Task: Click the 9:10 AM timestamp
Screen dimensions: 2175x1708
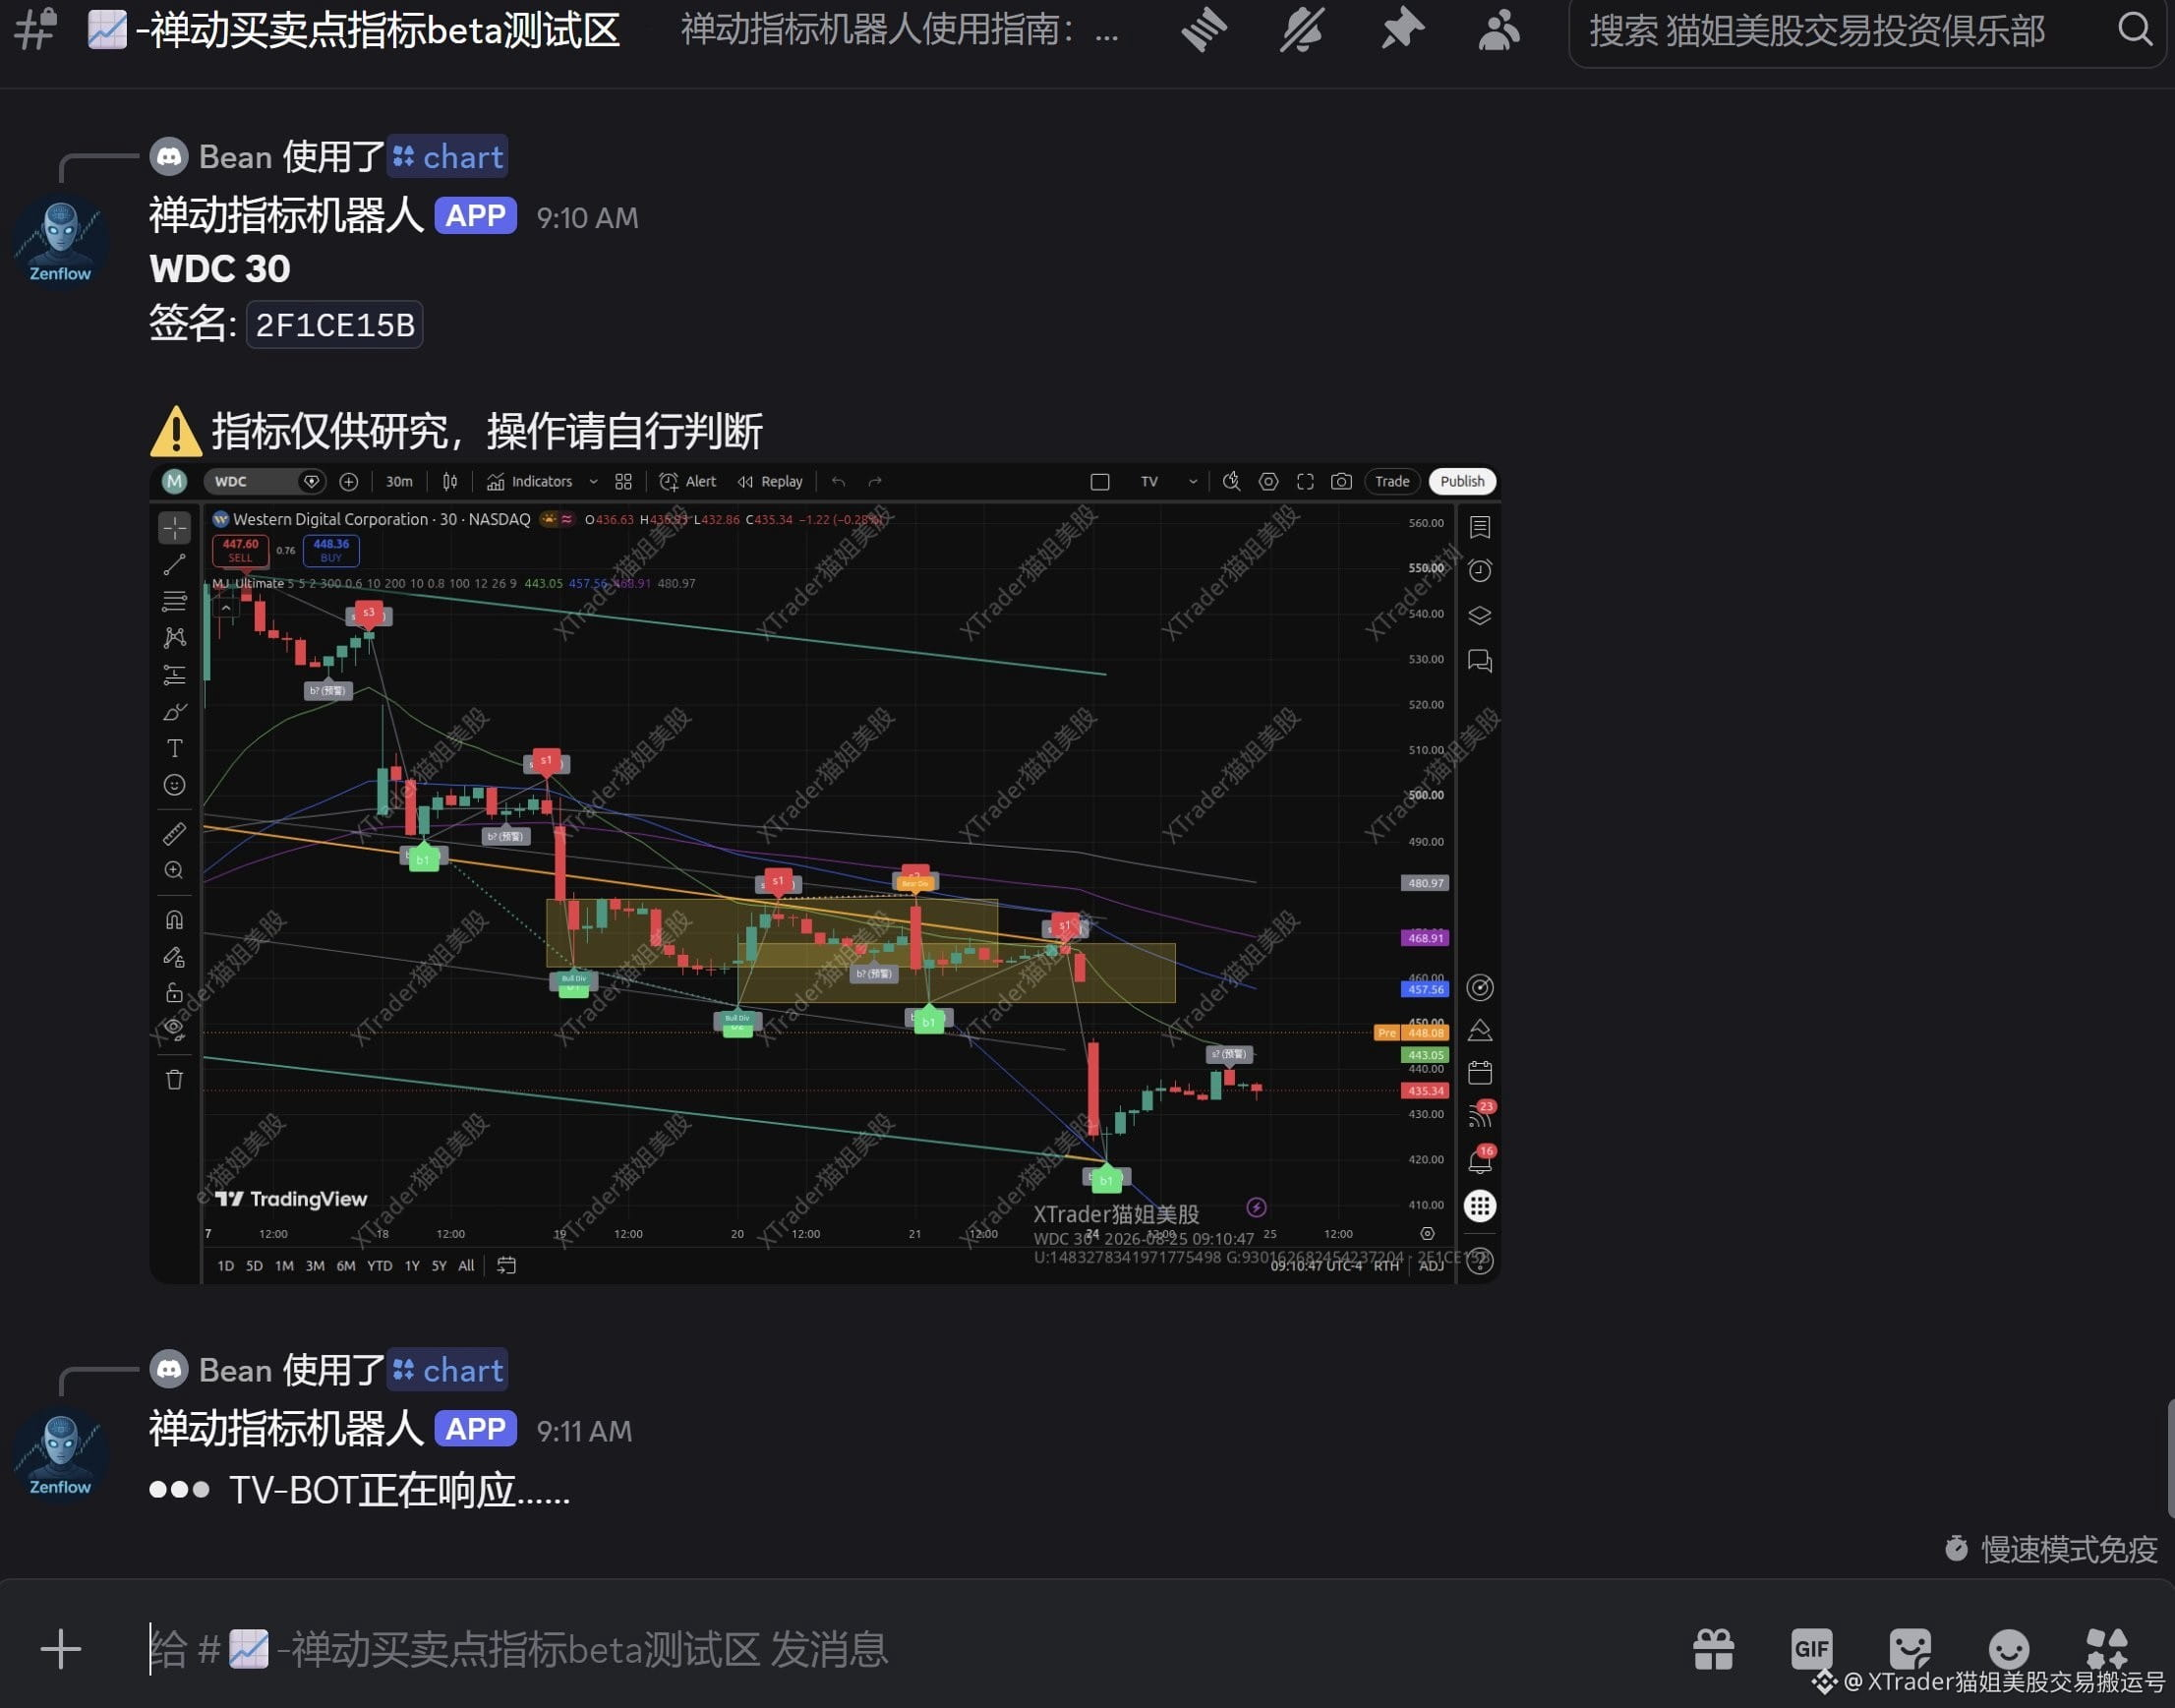Action: 587,218
